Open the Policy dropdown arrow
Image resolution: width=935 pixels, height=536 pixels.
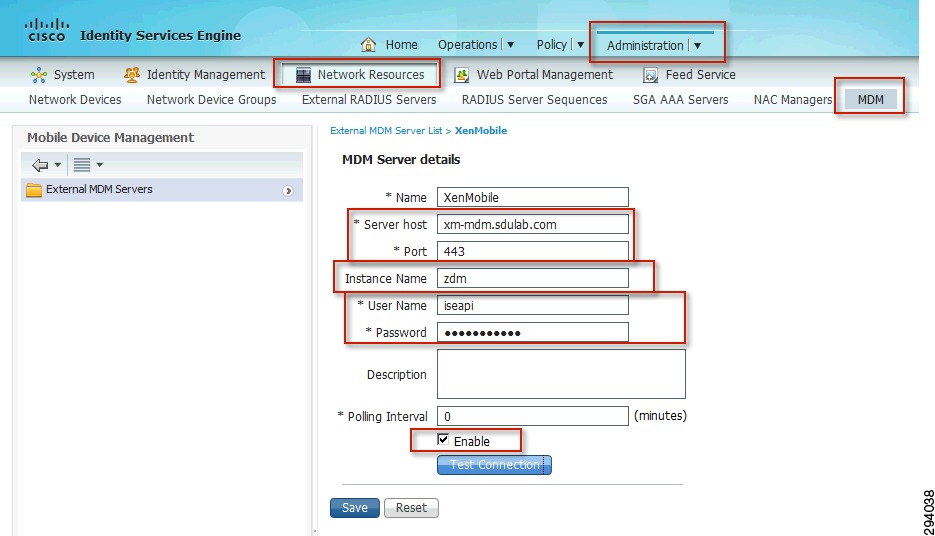point(580,45)
